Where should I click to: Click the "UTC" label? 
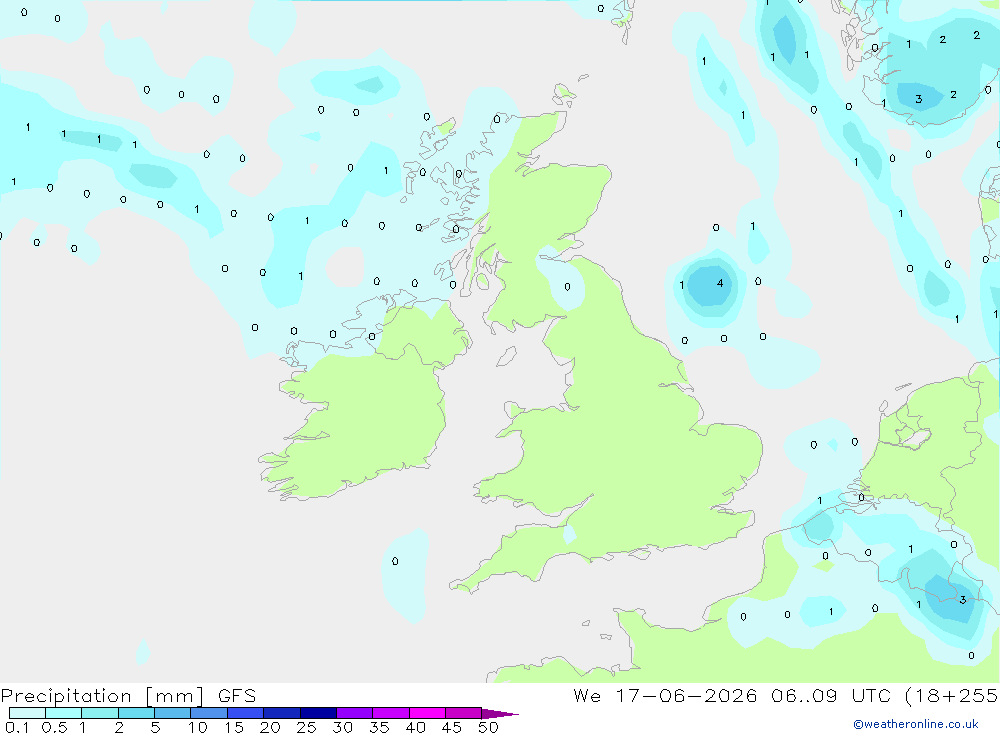(871, 695)
